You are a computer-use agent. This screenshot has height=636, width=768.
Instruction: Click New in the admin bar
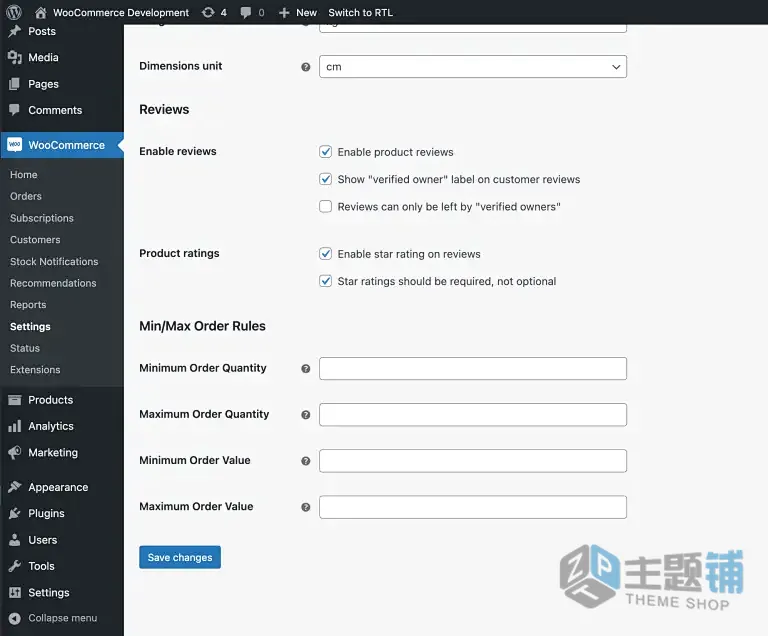307,13
